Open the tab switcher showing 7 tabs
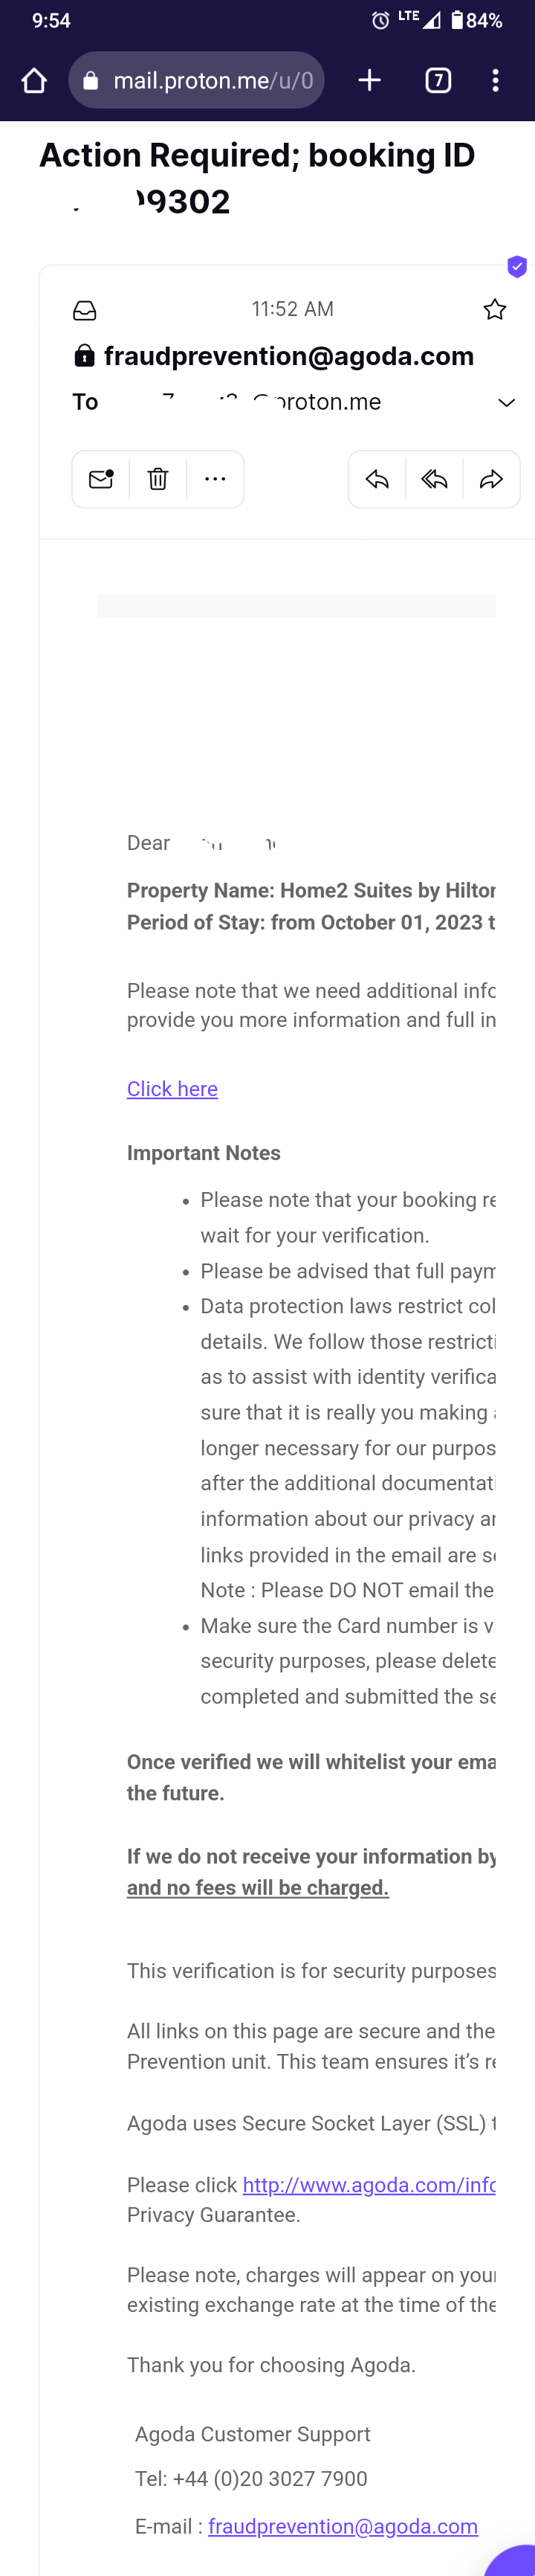This screenshot has width=535, height=2576. click(438, 80)
